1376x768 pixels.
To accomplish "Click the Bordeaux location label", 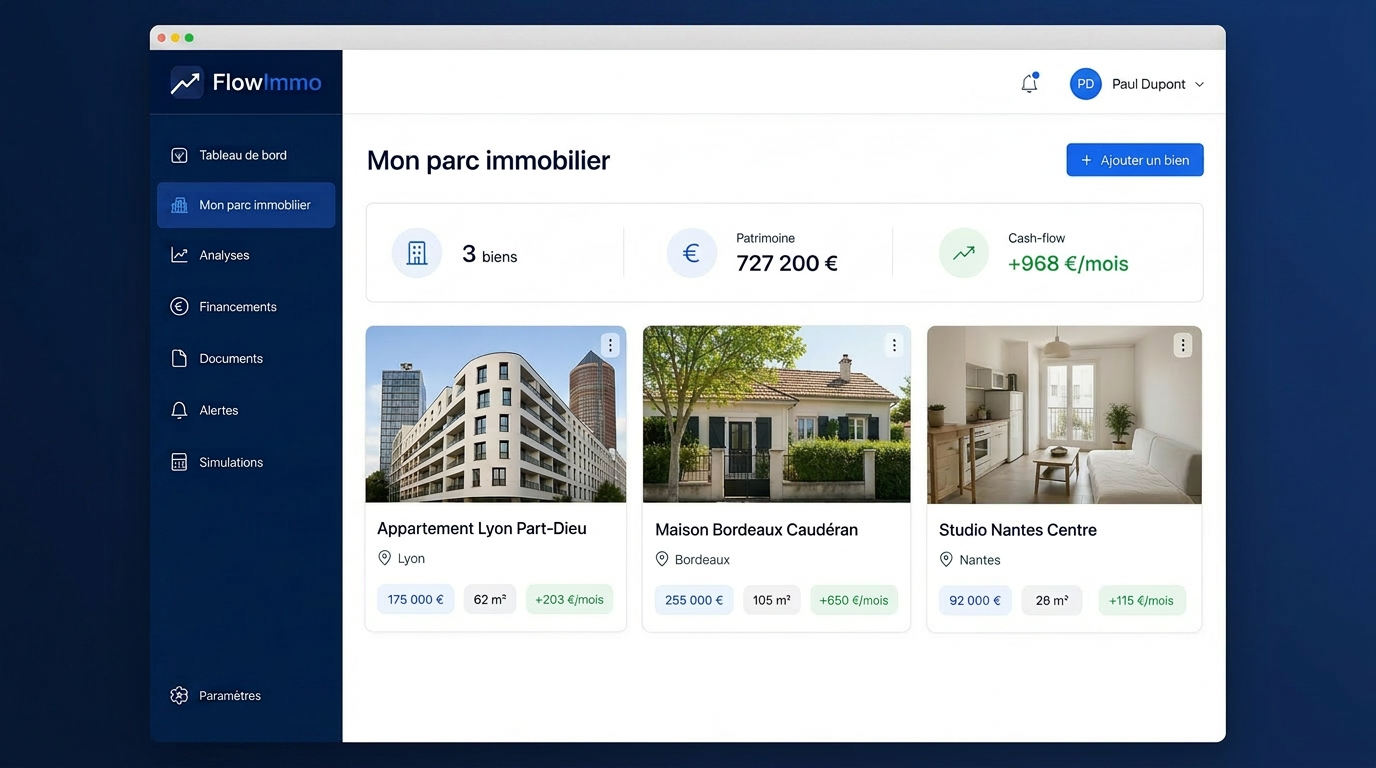I will click(x=702, y=559).
